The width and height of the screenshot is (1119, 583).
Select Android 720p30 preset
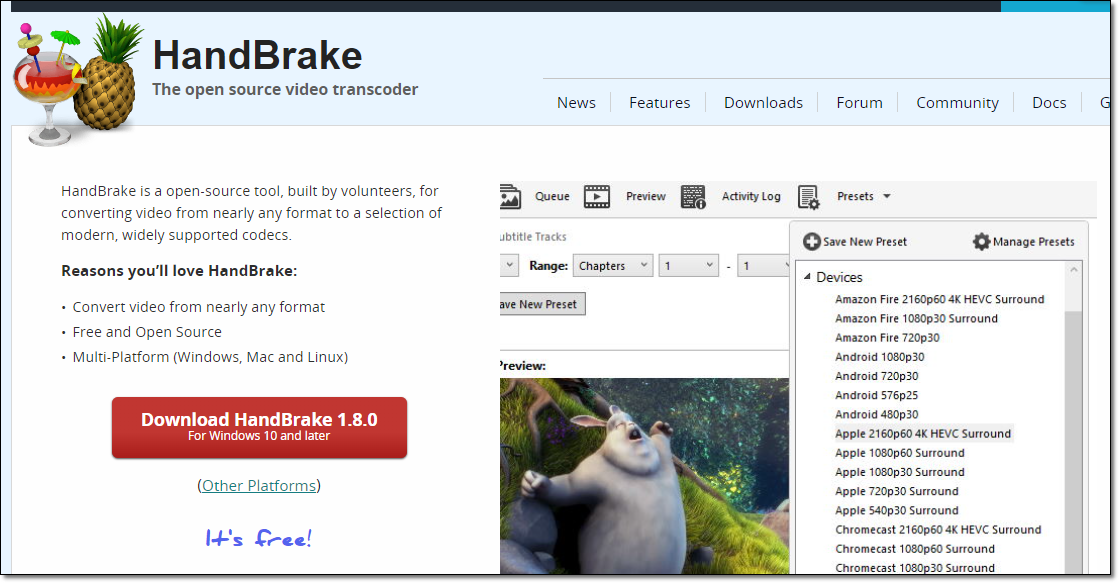click(x=876, y=376)
